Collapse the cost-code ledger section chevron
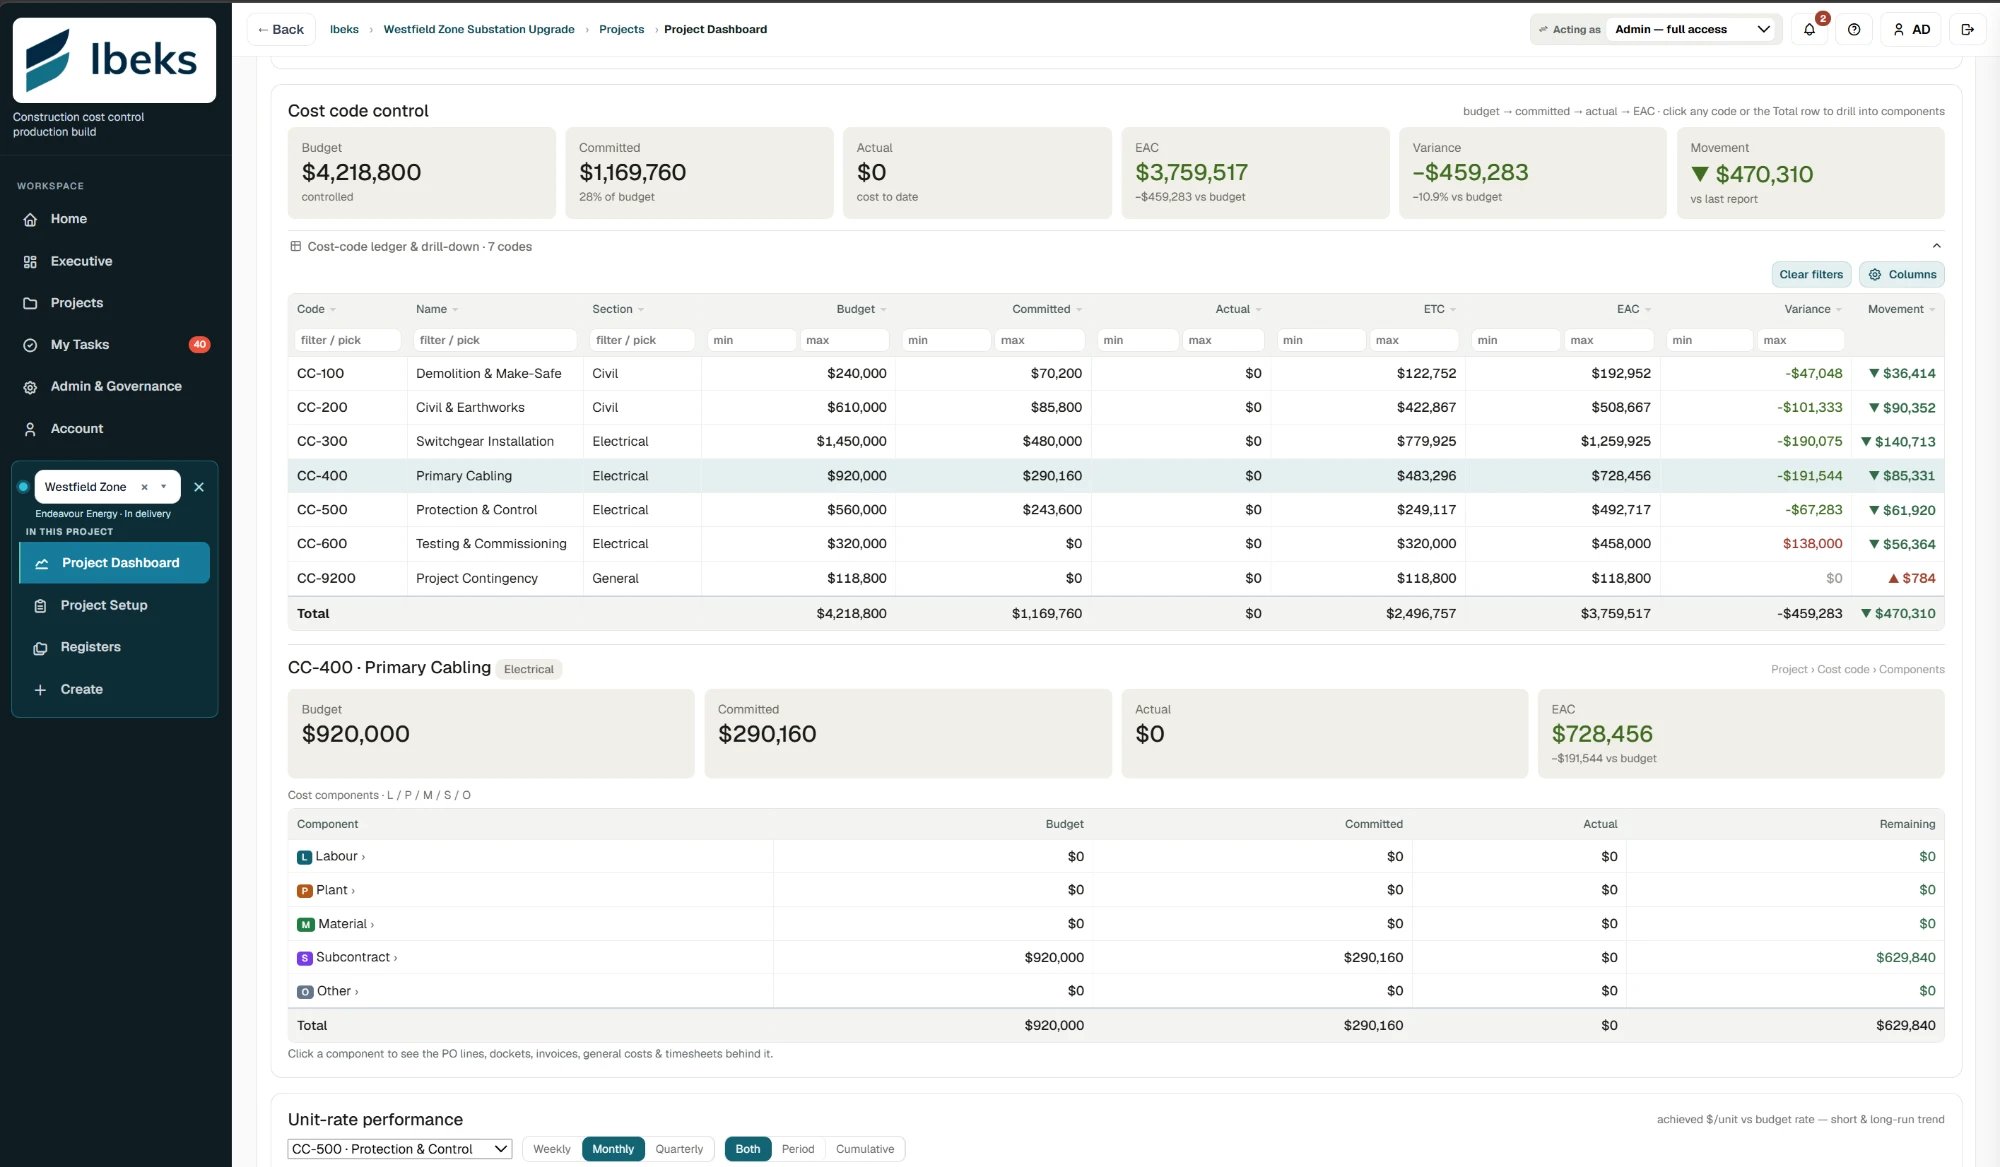The height and width of the screenshot is (1167, 2000). point(1936,246)
